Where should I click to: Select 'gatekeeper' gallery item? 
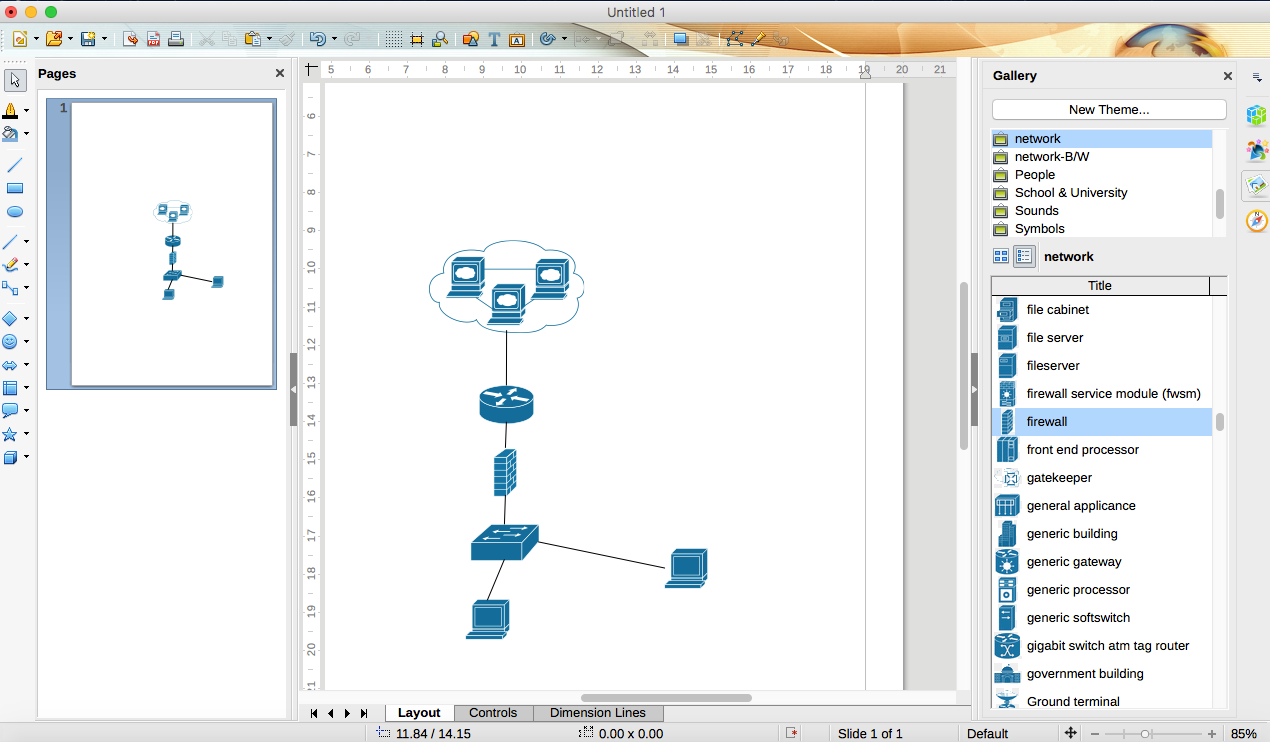point(1102,478)
